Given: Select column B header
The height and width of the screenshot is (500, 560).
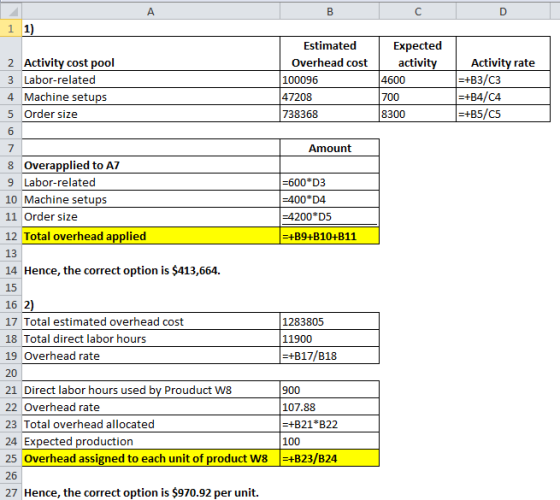Looking at the screenshot, I should (x=330, y=12).
